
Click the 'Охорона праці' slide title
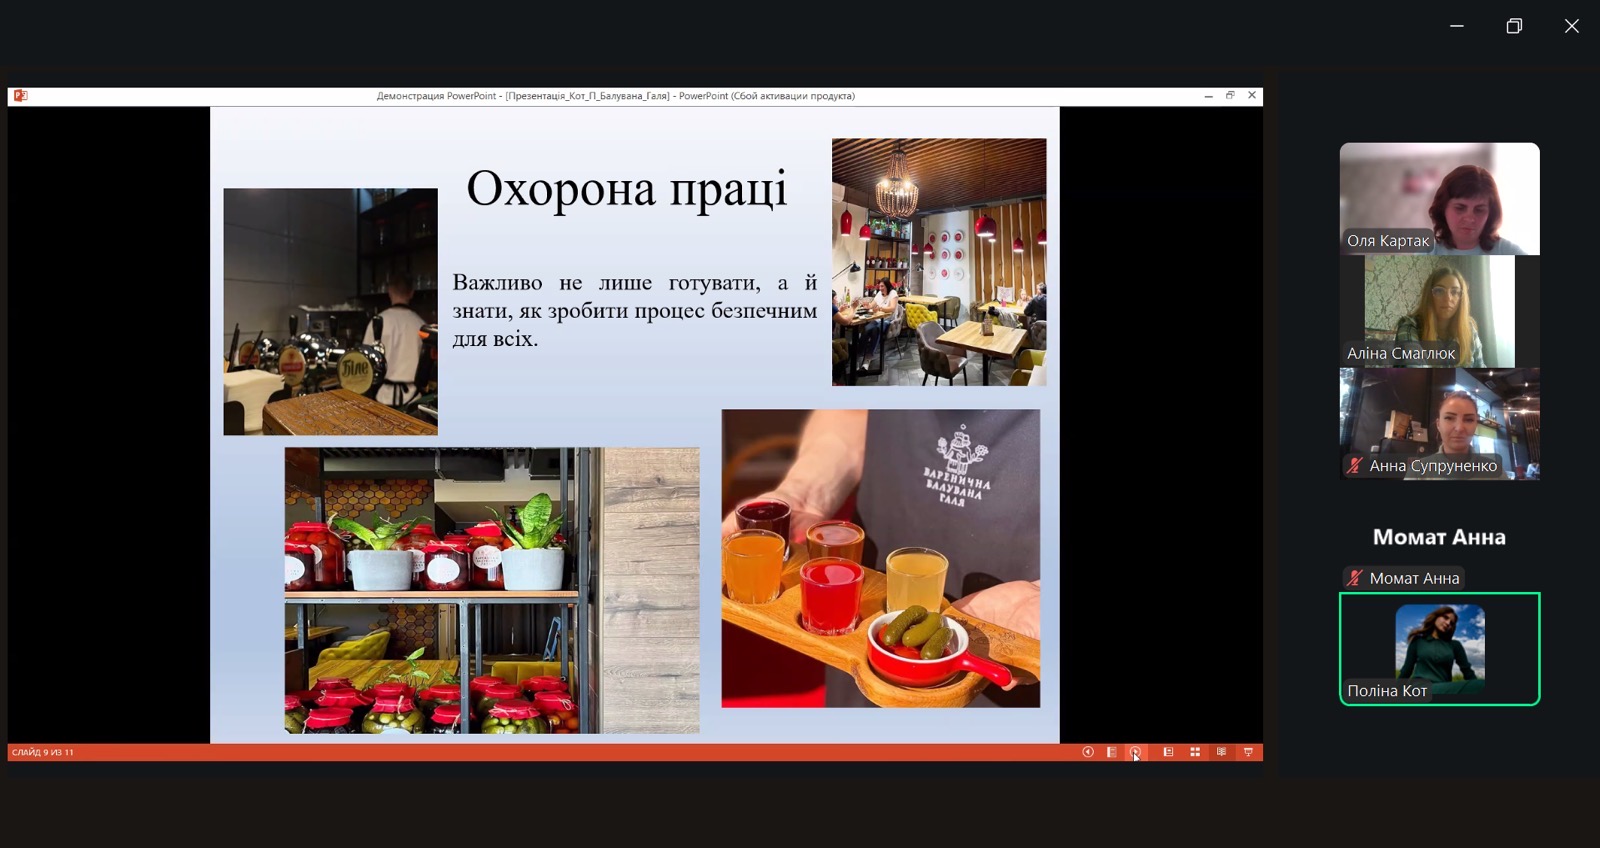click(627, 188)
